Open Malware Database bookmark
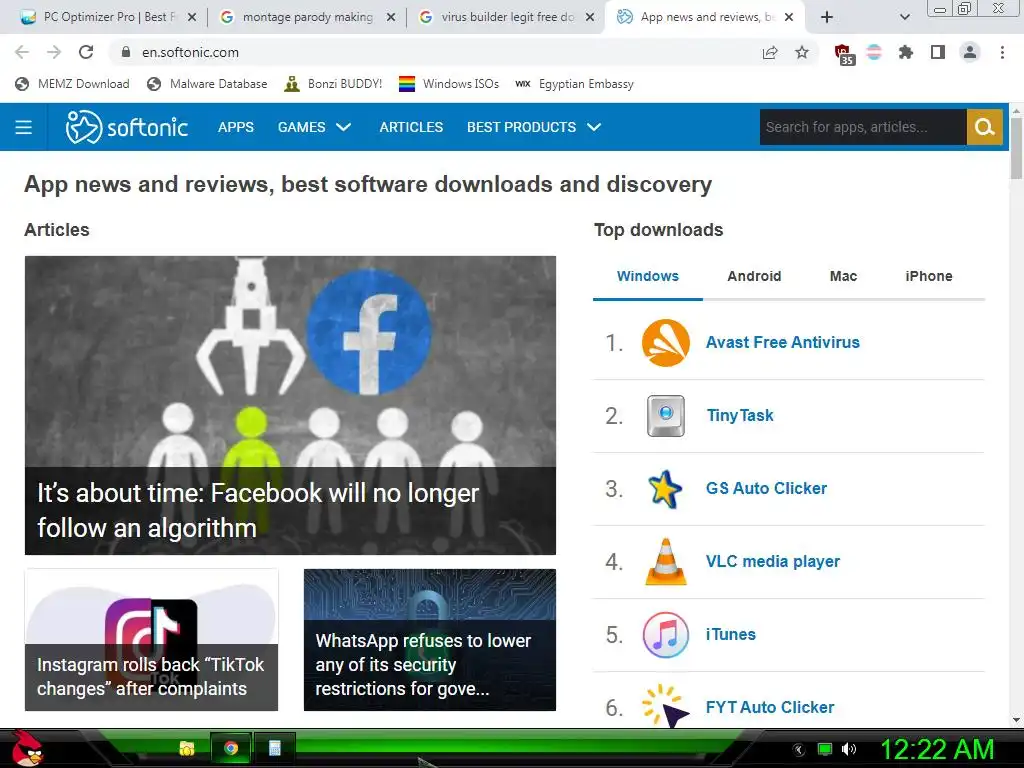The height and width of the screenshot is (768, 1024). tap(208, 84)
